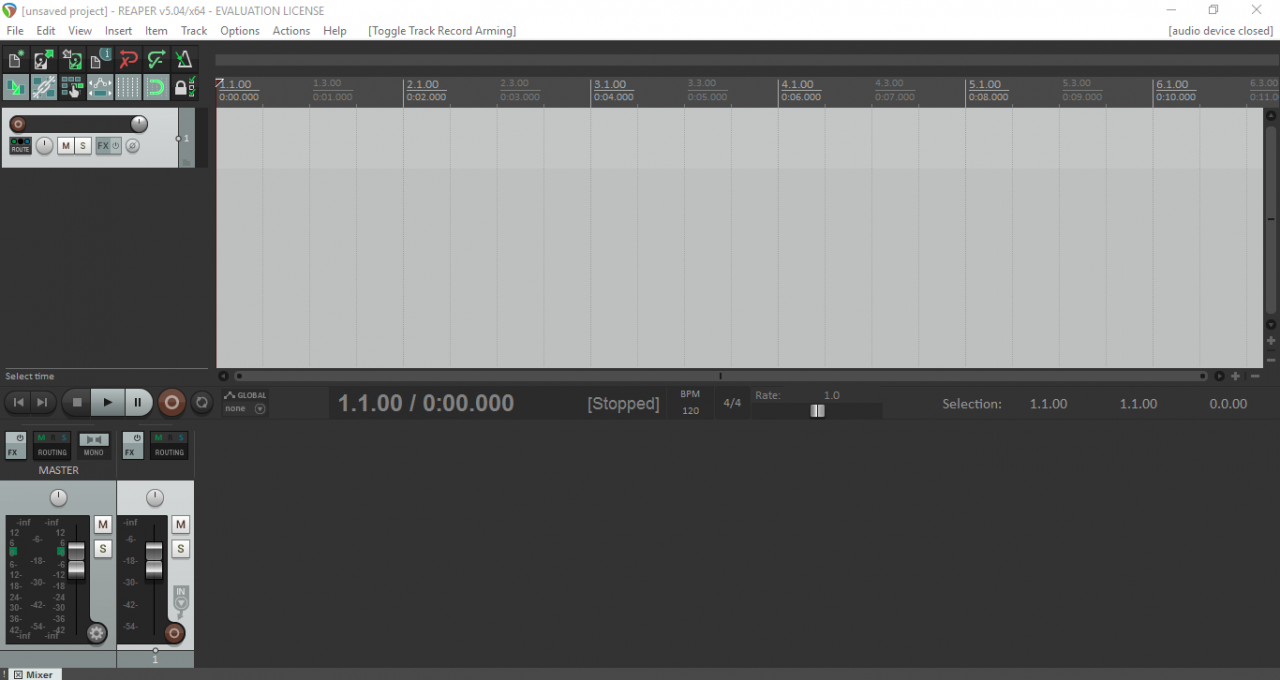Click the playback Rate slider
The image size is (1280, 680).
click(817, 411)
